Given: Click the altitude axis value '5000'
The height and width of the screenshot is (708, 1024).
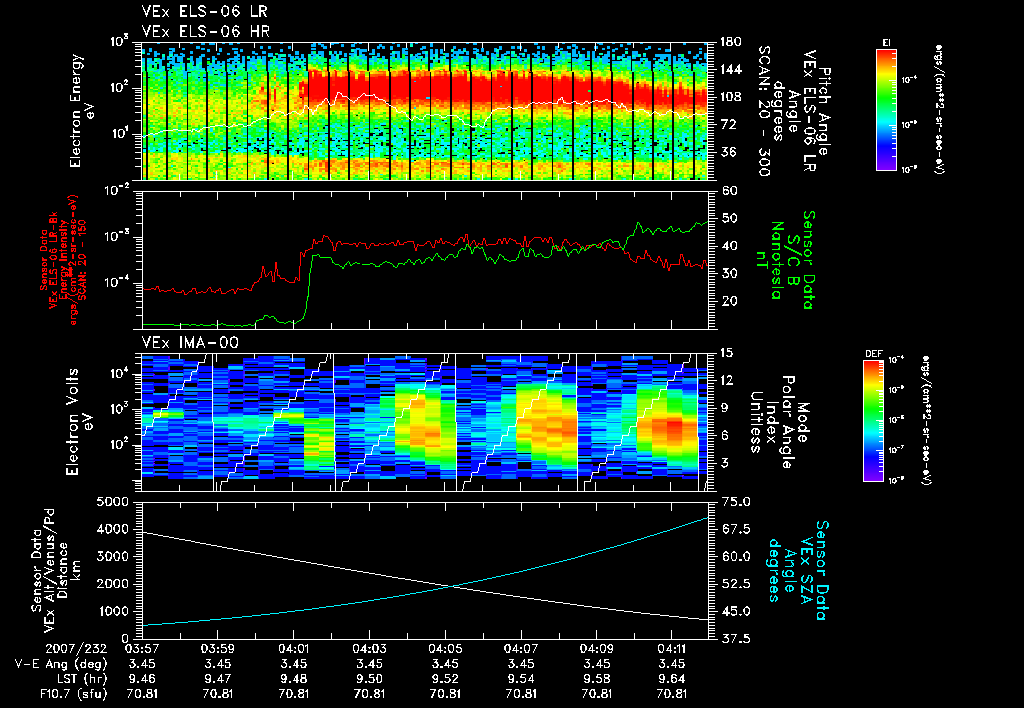Looking at the screenshot, I should click(x=112, y=502).
